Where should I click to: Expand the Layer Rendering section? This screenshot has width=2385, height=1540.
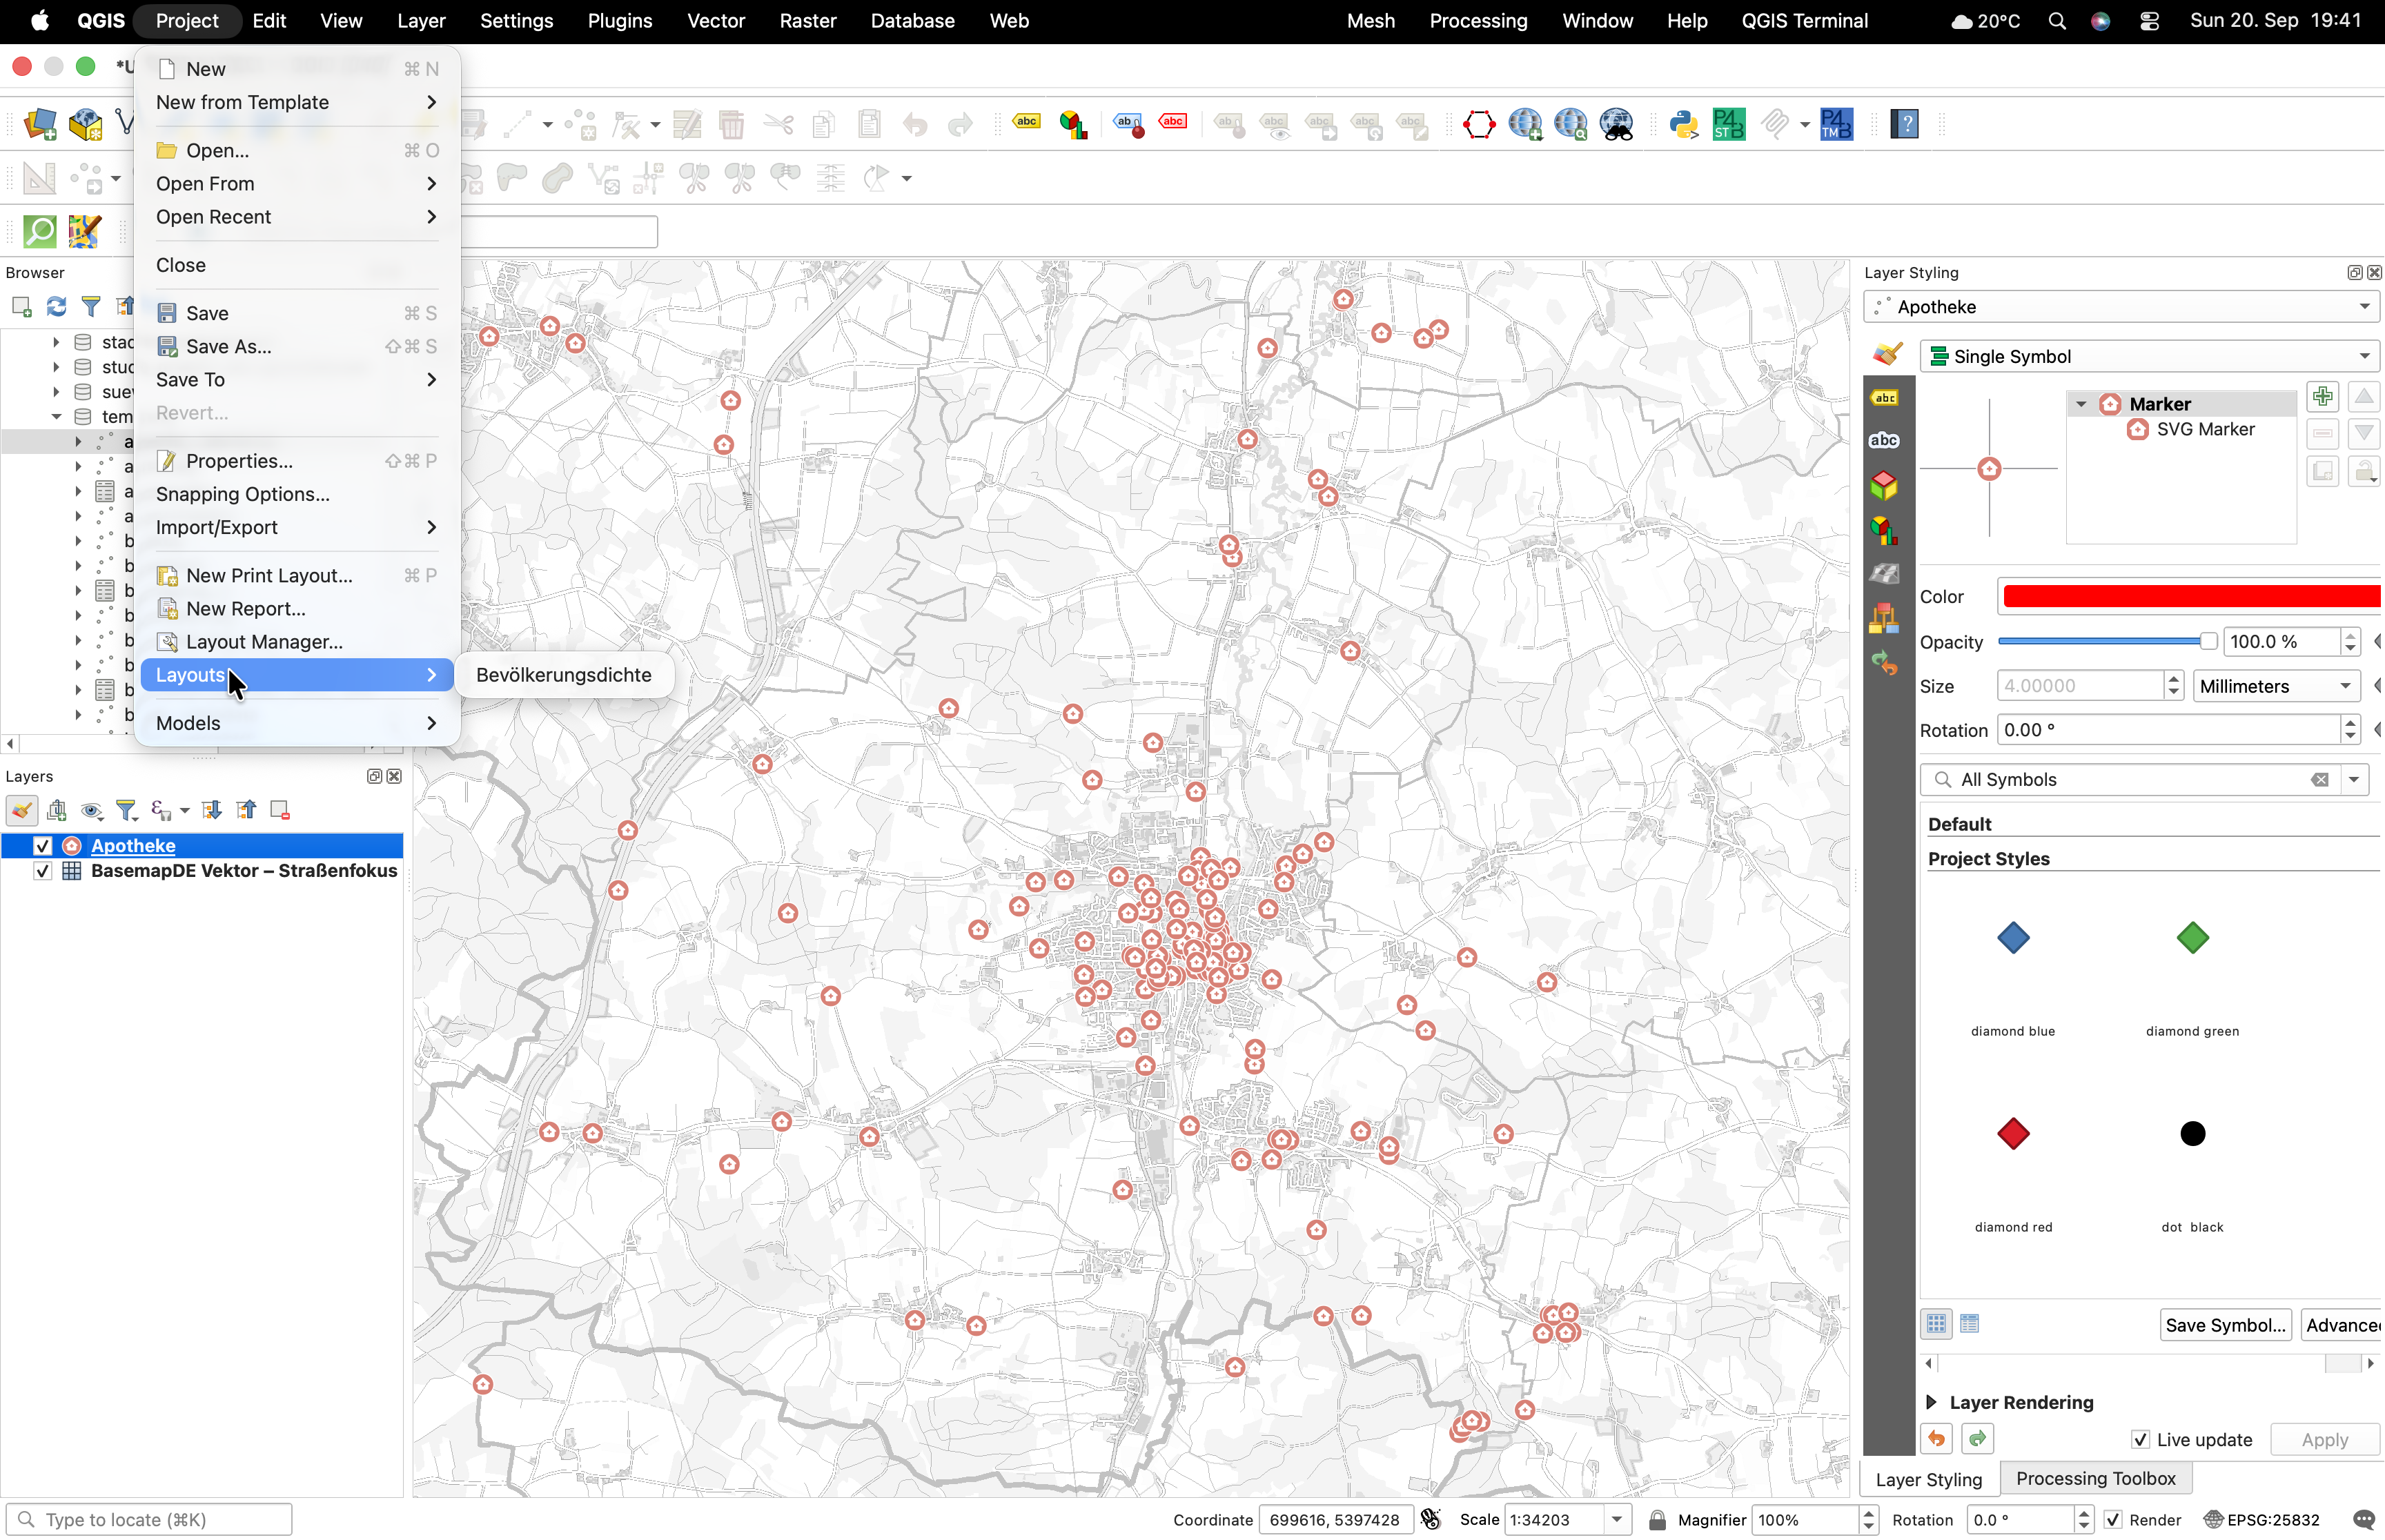click(1931, 1402)
